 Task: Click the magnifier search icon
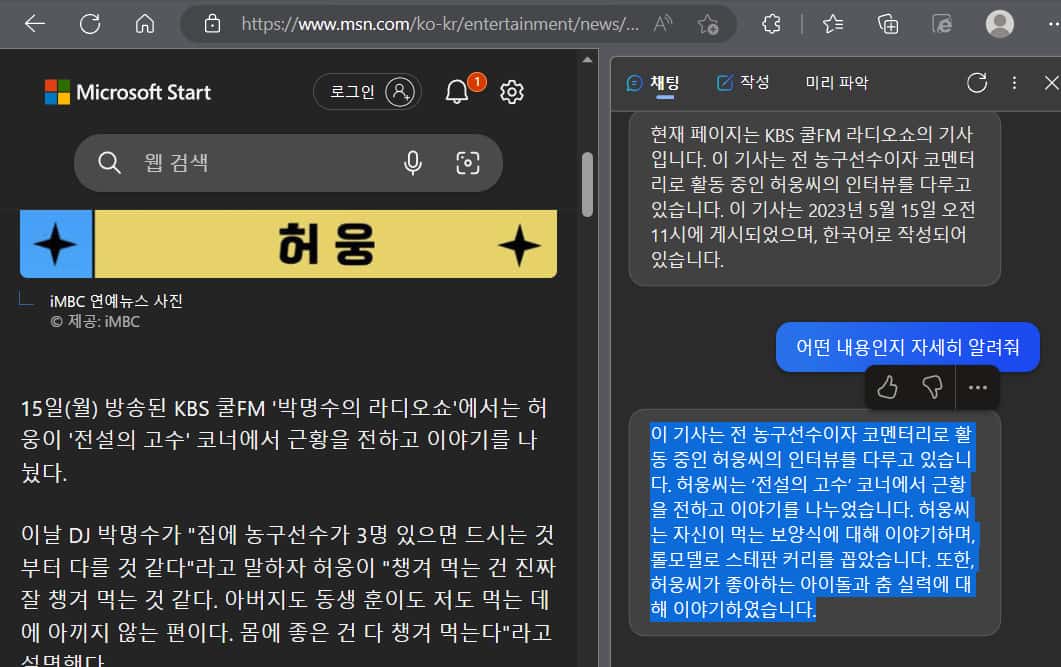pyautogui.click(x=109, y=163)
